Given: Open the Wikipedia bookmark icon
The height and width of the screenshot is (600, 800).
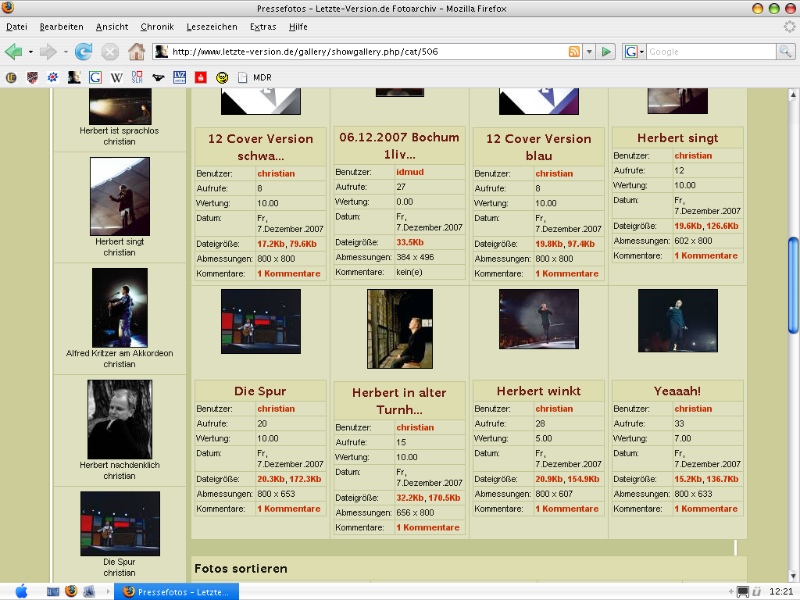Looking at the screenshot, I should coord(116,77).
